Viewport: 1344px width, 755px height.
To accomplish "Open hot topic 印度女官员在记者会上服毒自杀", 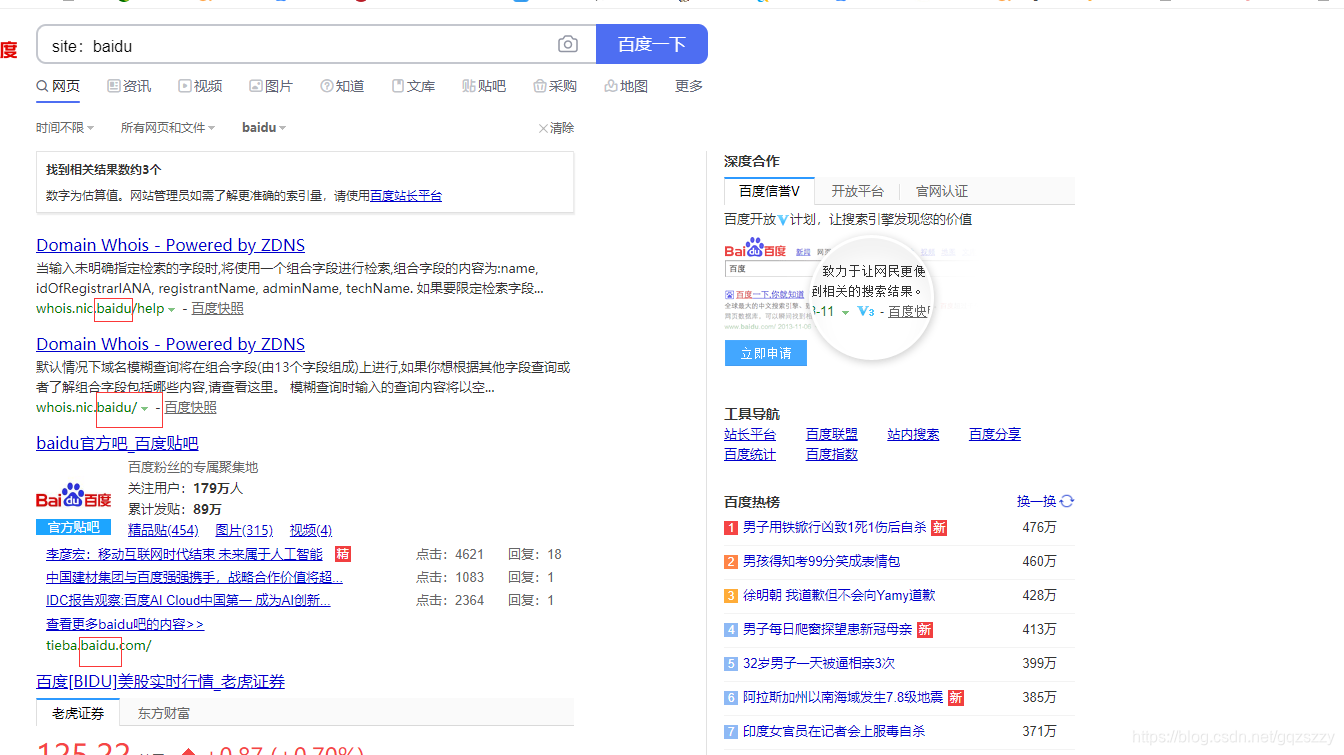I will (834, 731).
